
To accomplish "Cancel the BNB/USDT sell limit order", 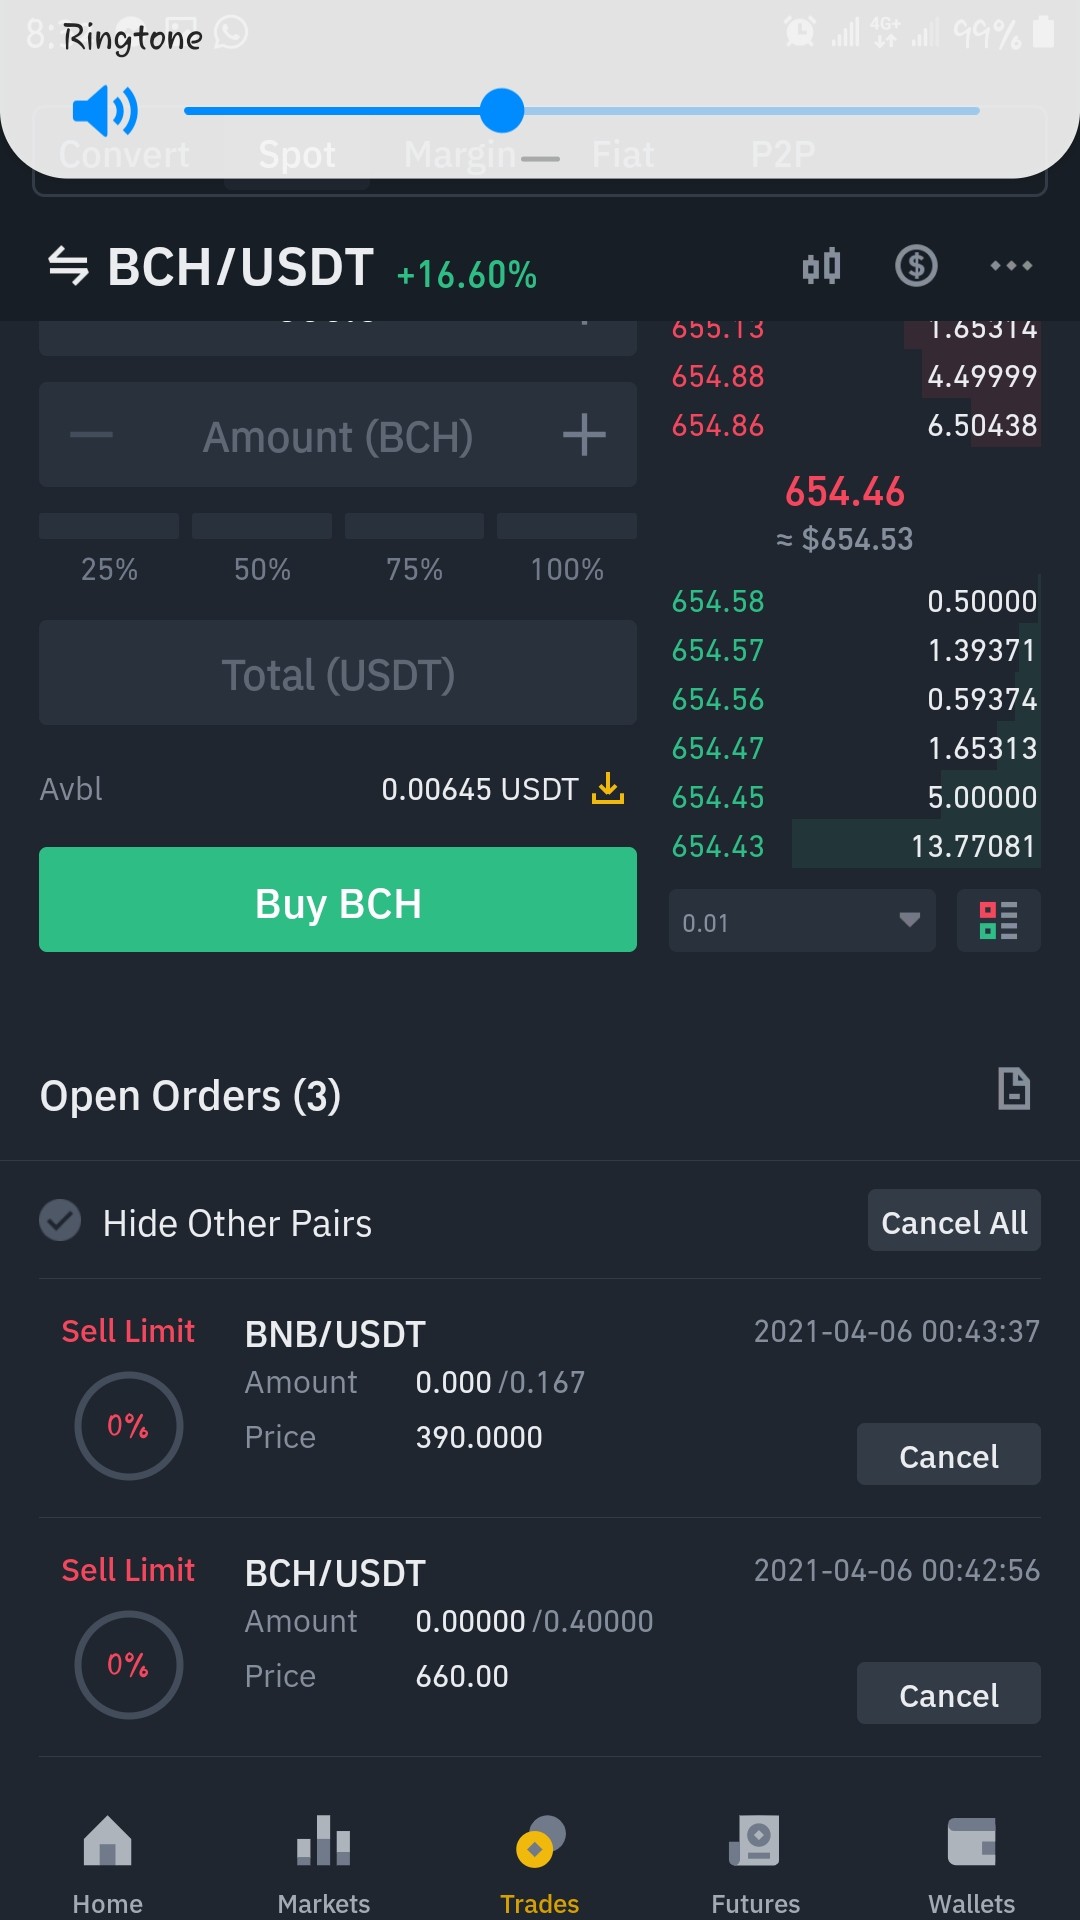I will point(949,1454).
